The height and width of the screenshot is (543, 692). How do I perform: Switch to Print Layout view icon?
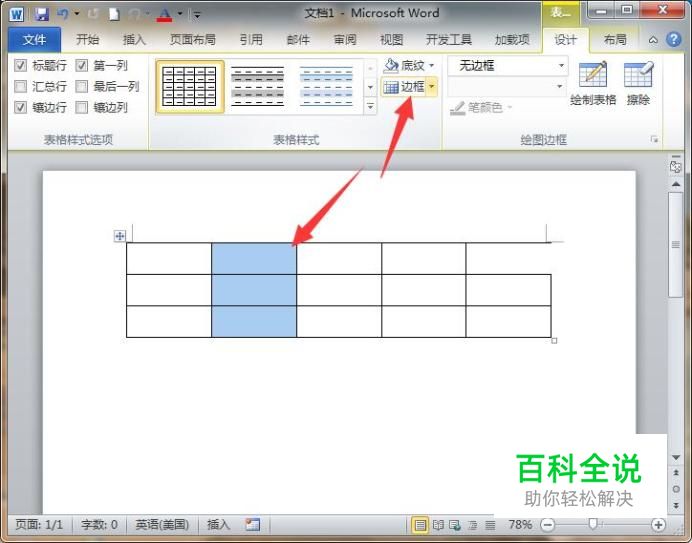420,525
